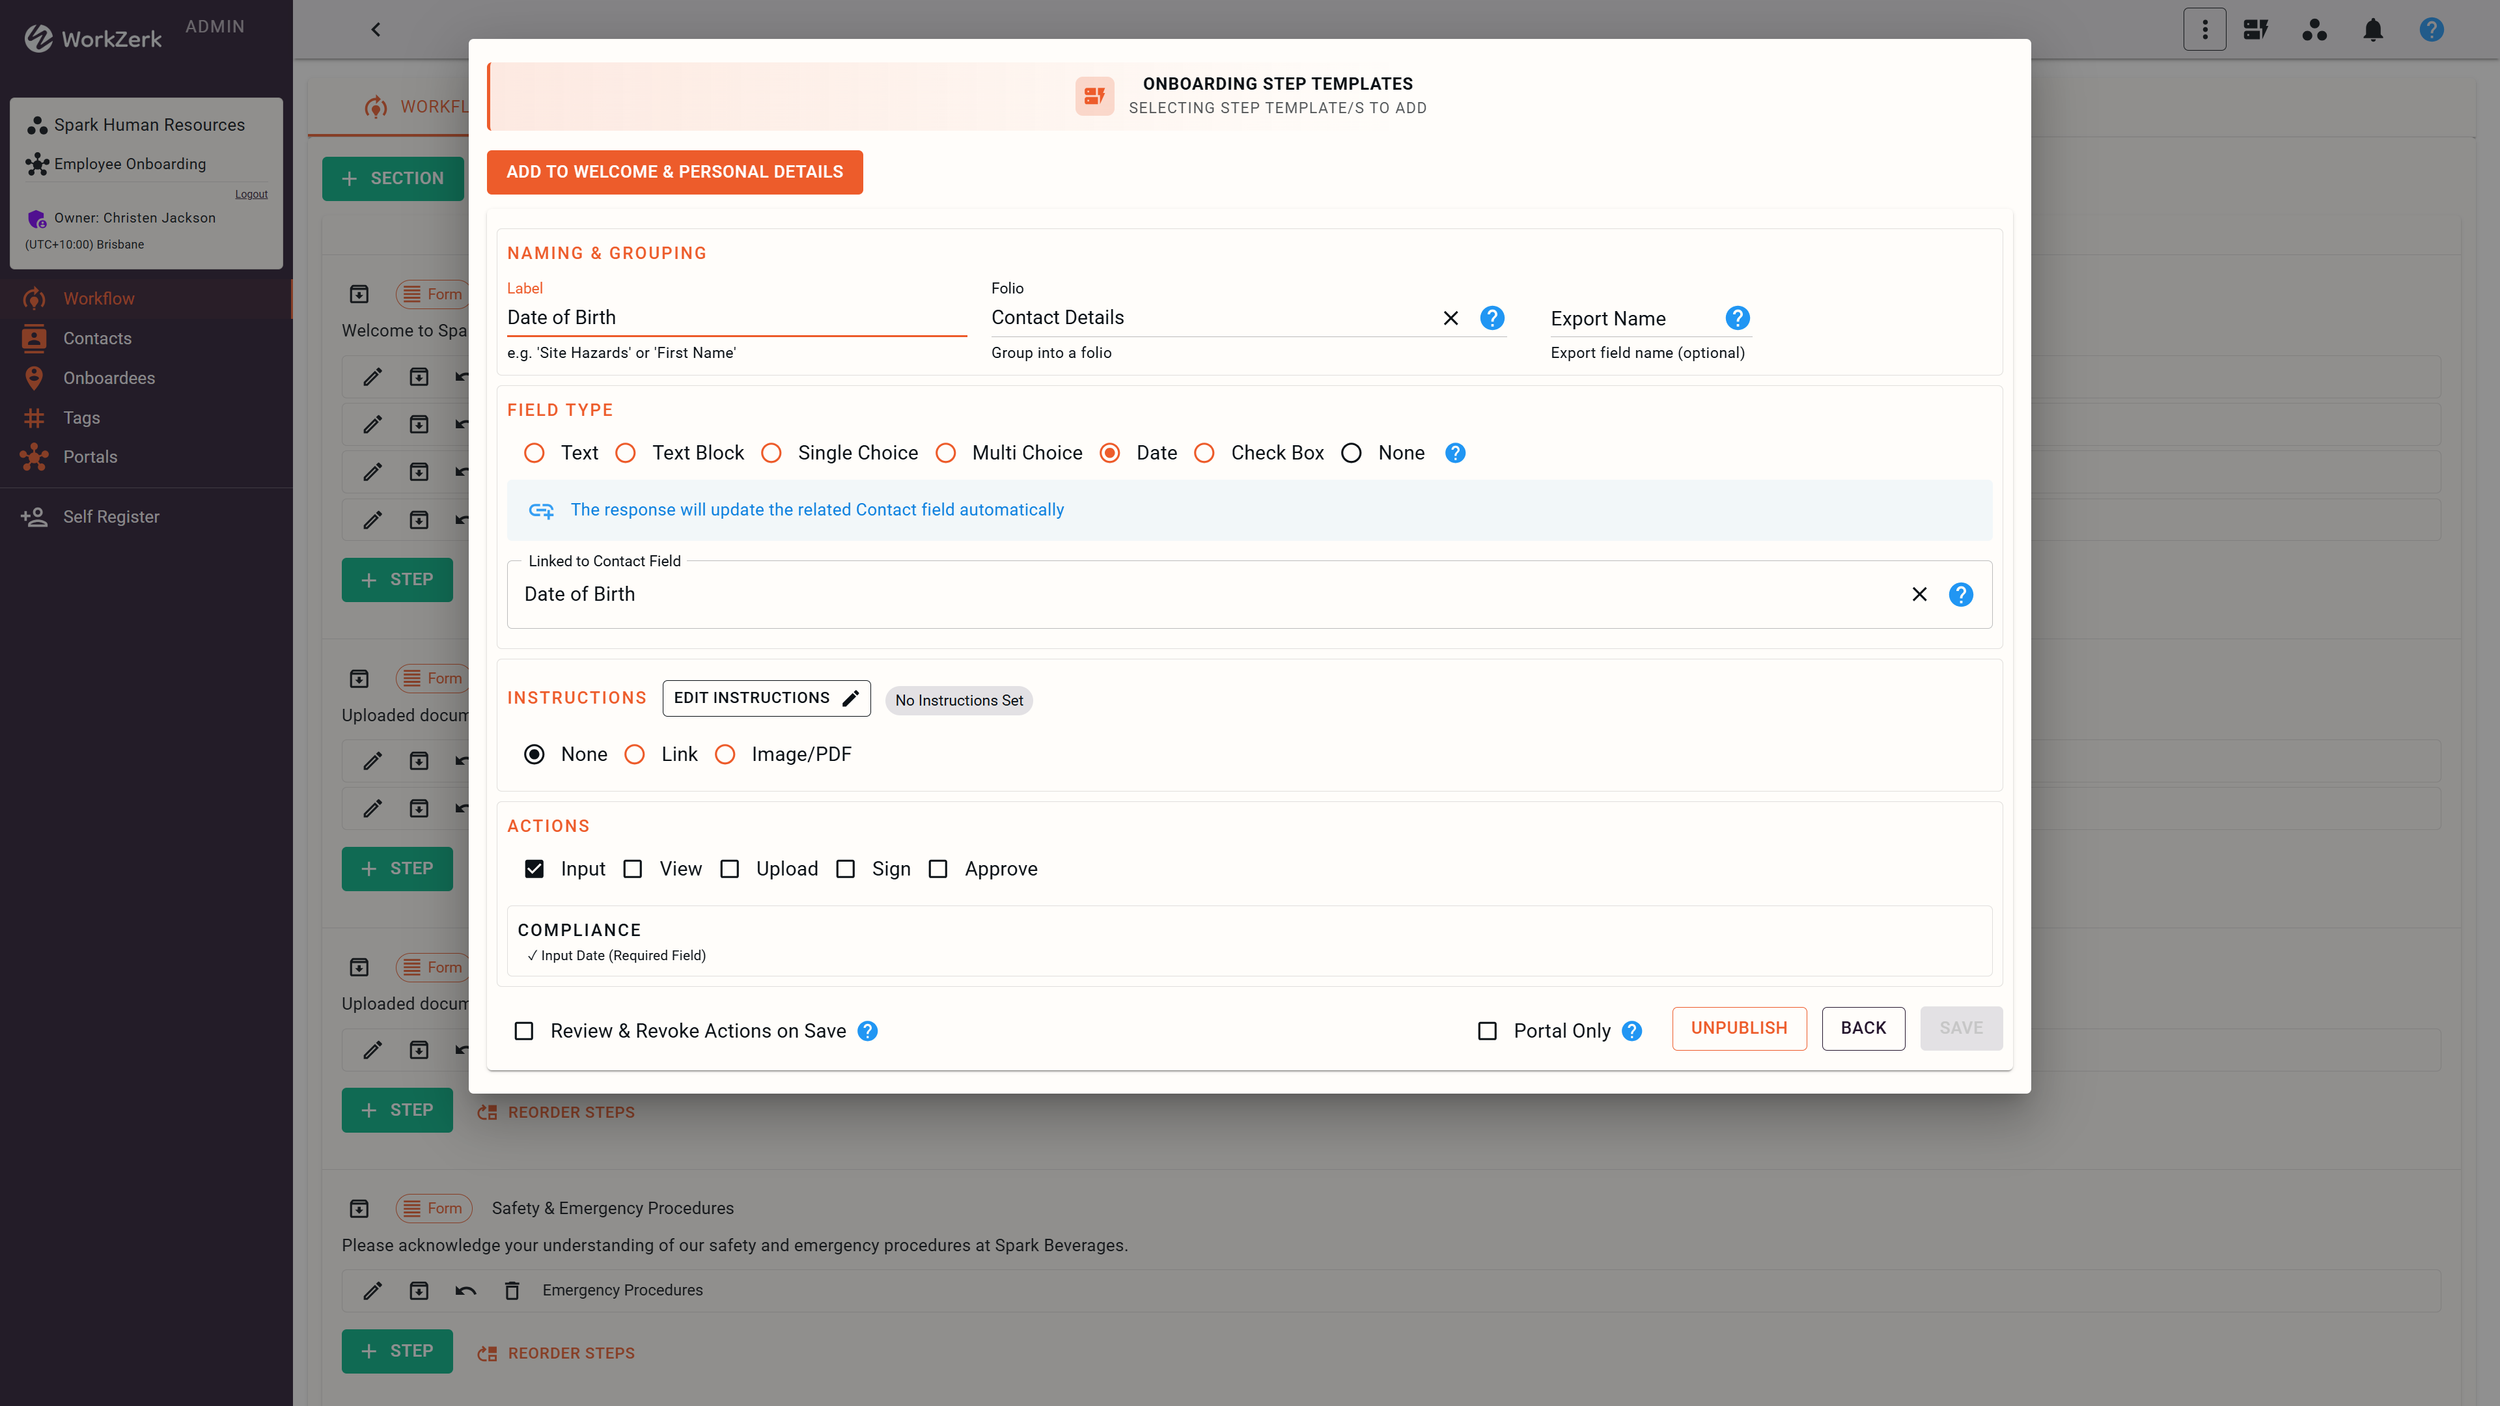Click the notifications bell icon
The image size is (2500, 1406).
(x=2372, y=30)
